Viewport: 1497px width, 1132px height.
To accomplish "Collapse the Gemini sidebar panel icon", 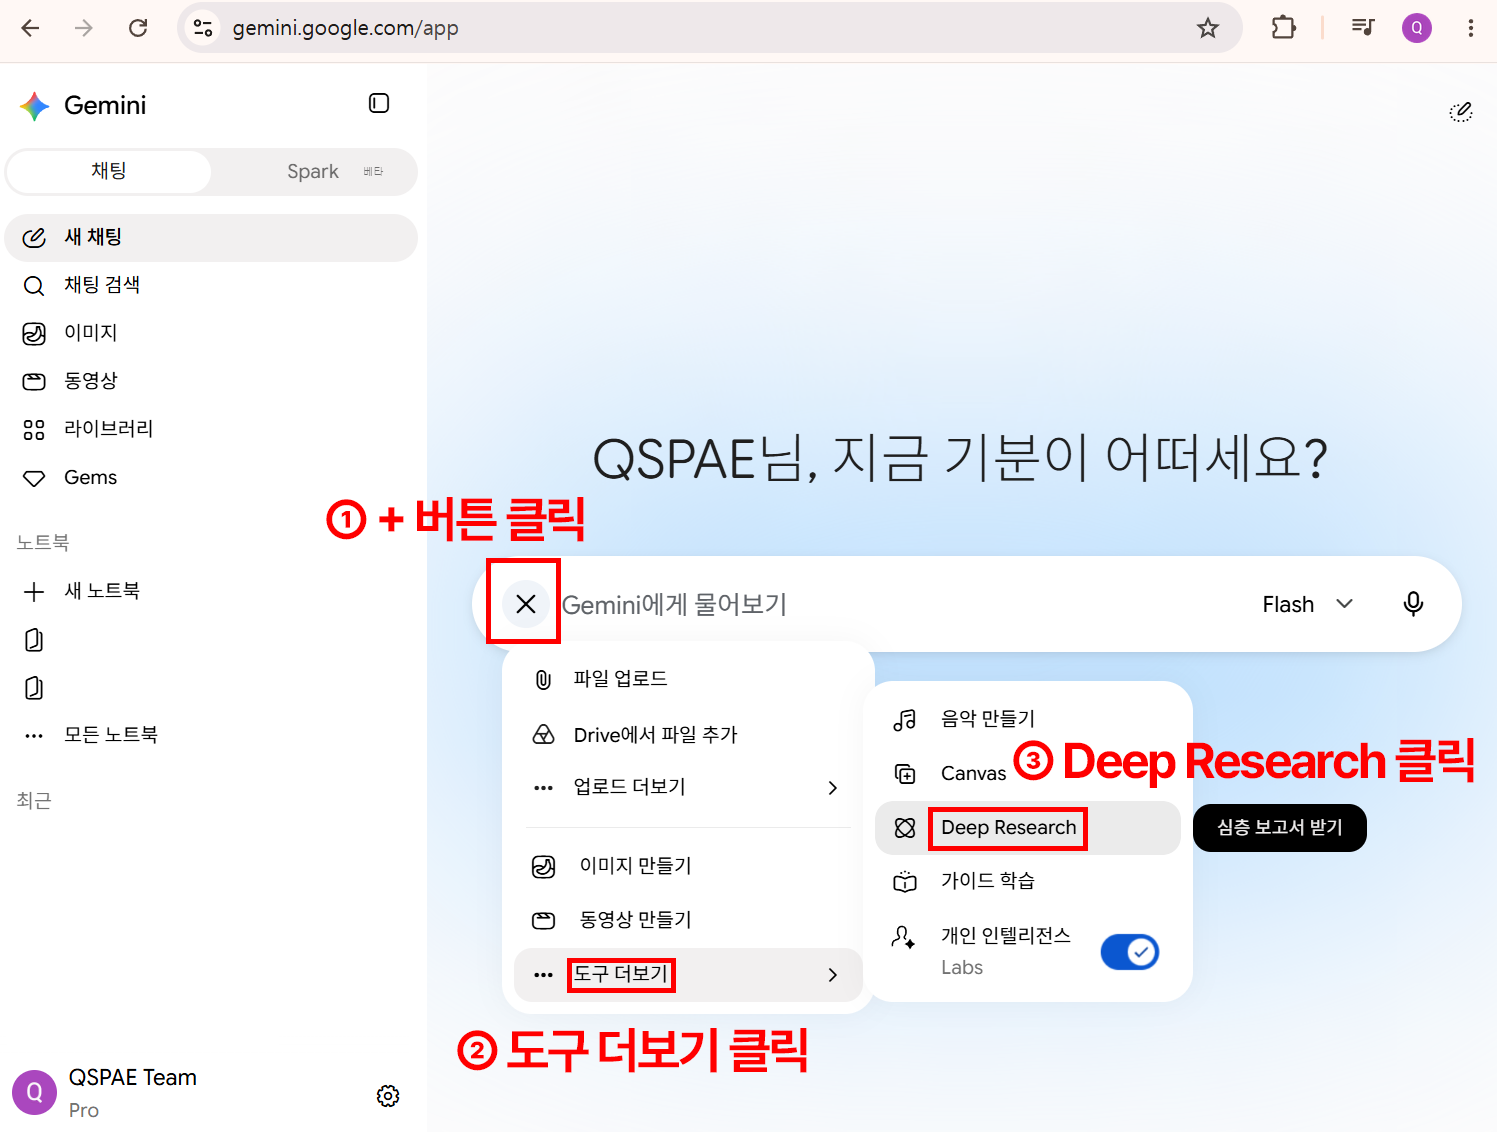I will click(x=379, y=103).
